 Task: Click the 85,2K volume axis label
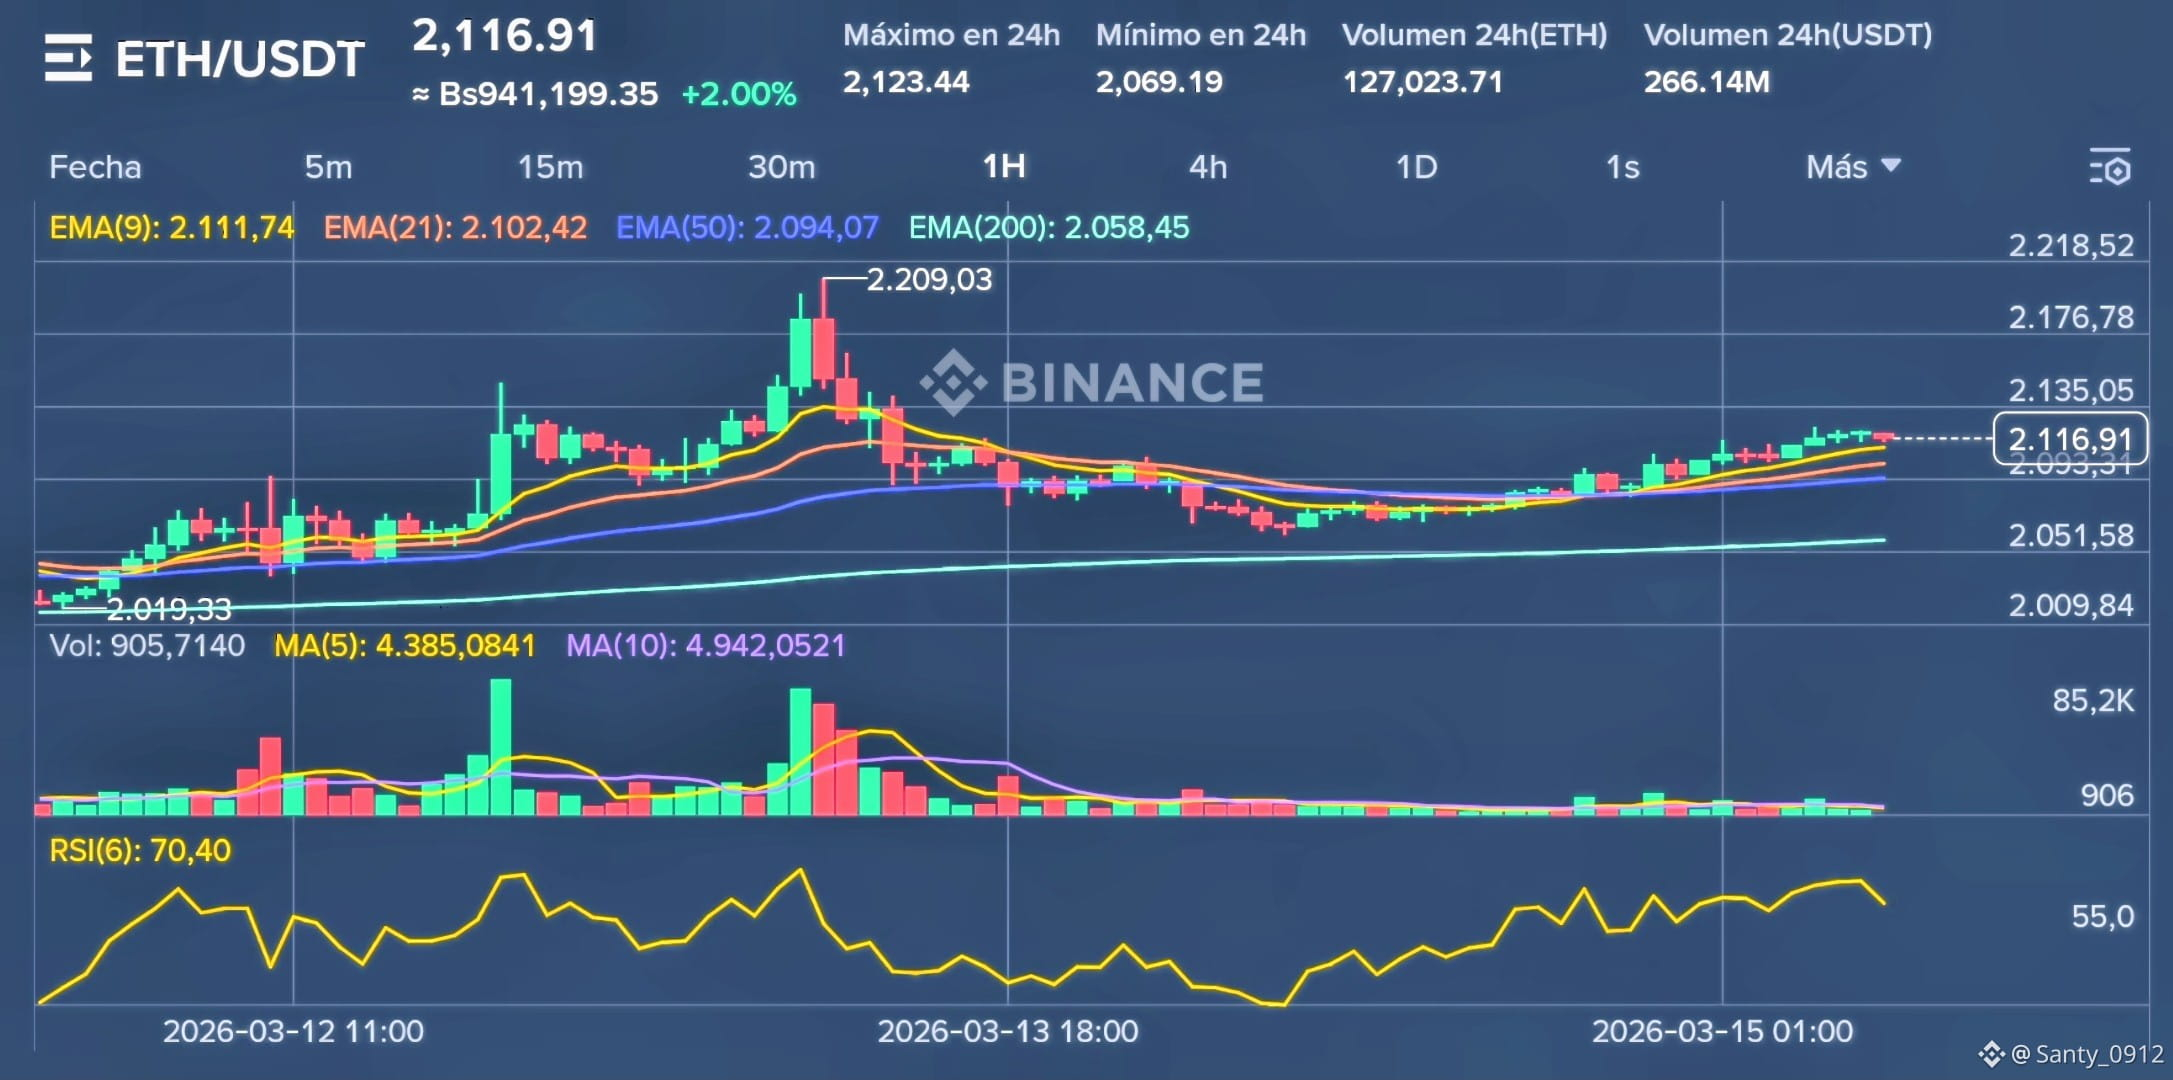[x=2093, y=701]
